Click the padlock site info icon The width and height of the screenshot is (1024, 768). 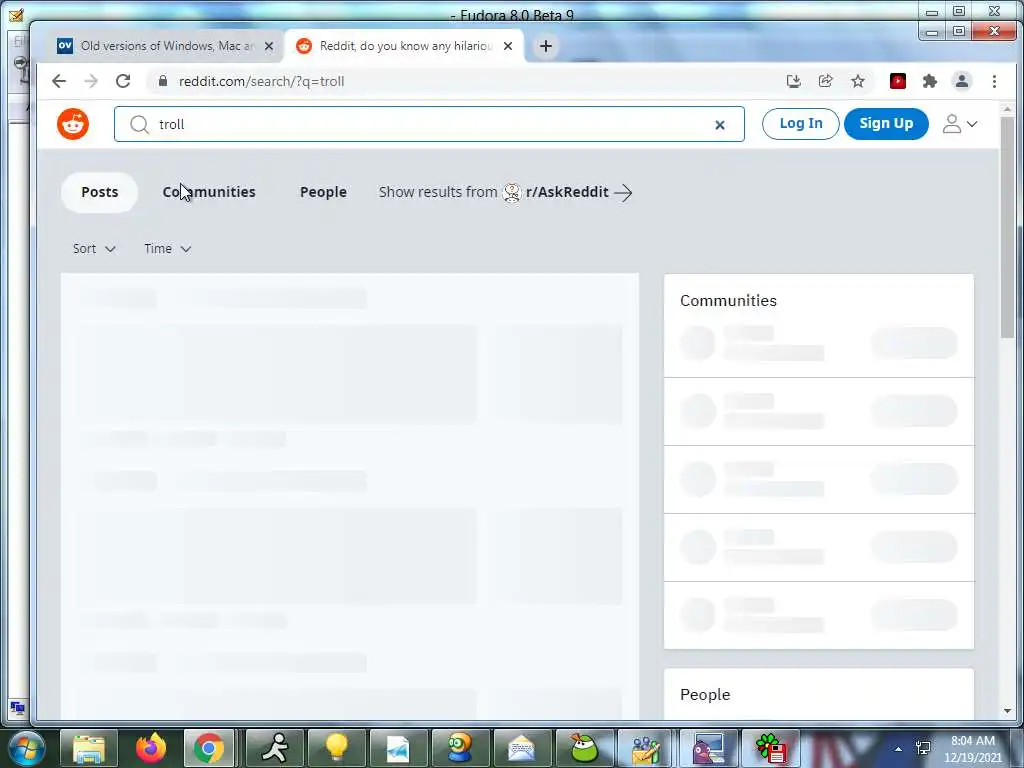163,81
